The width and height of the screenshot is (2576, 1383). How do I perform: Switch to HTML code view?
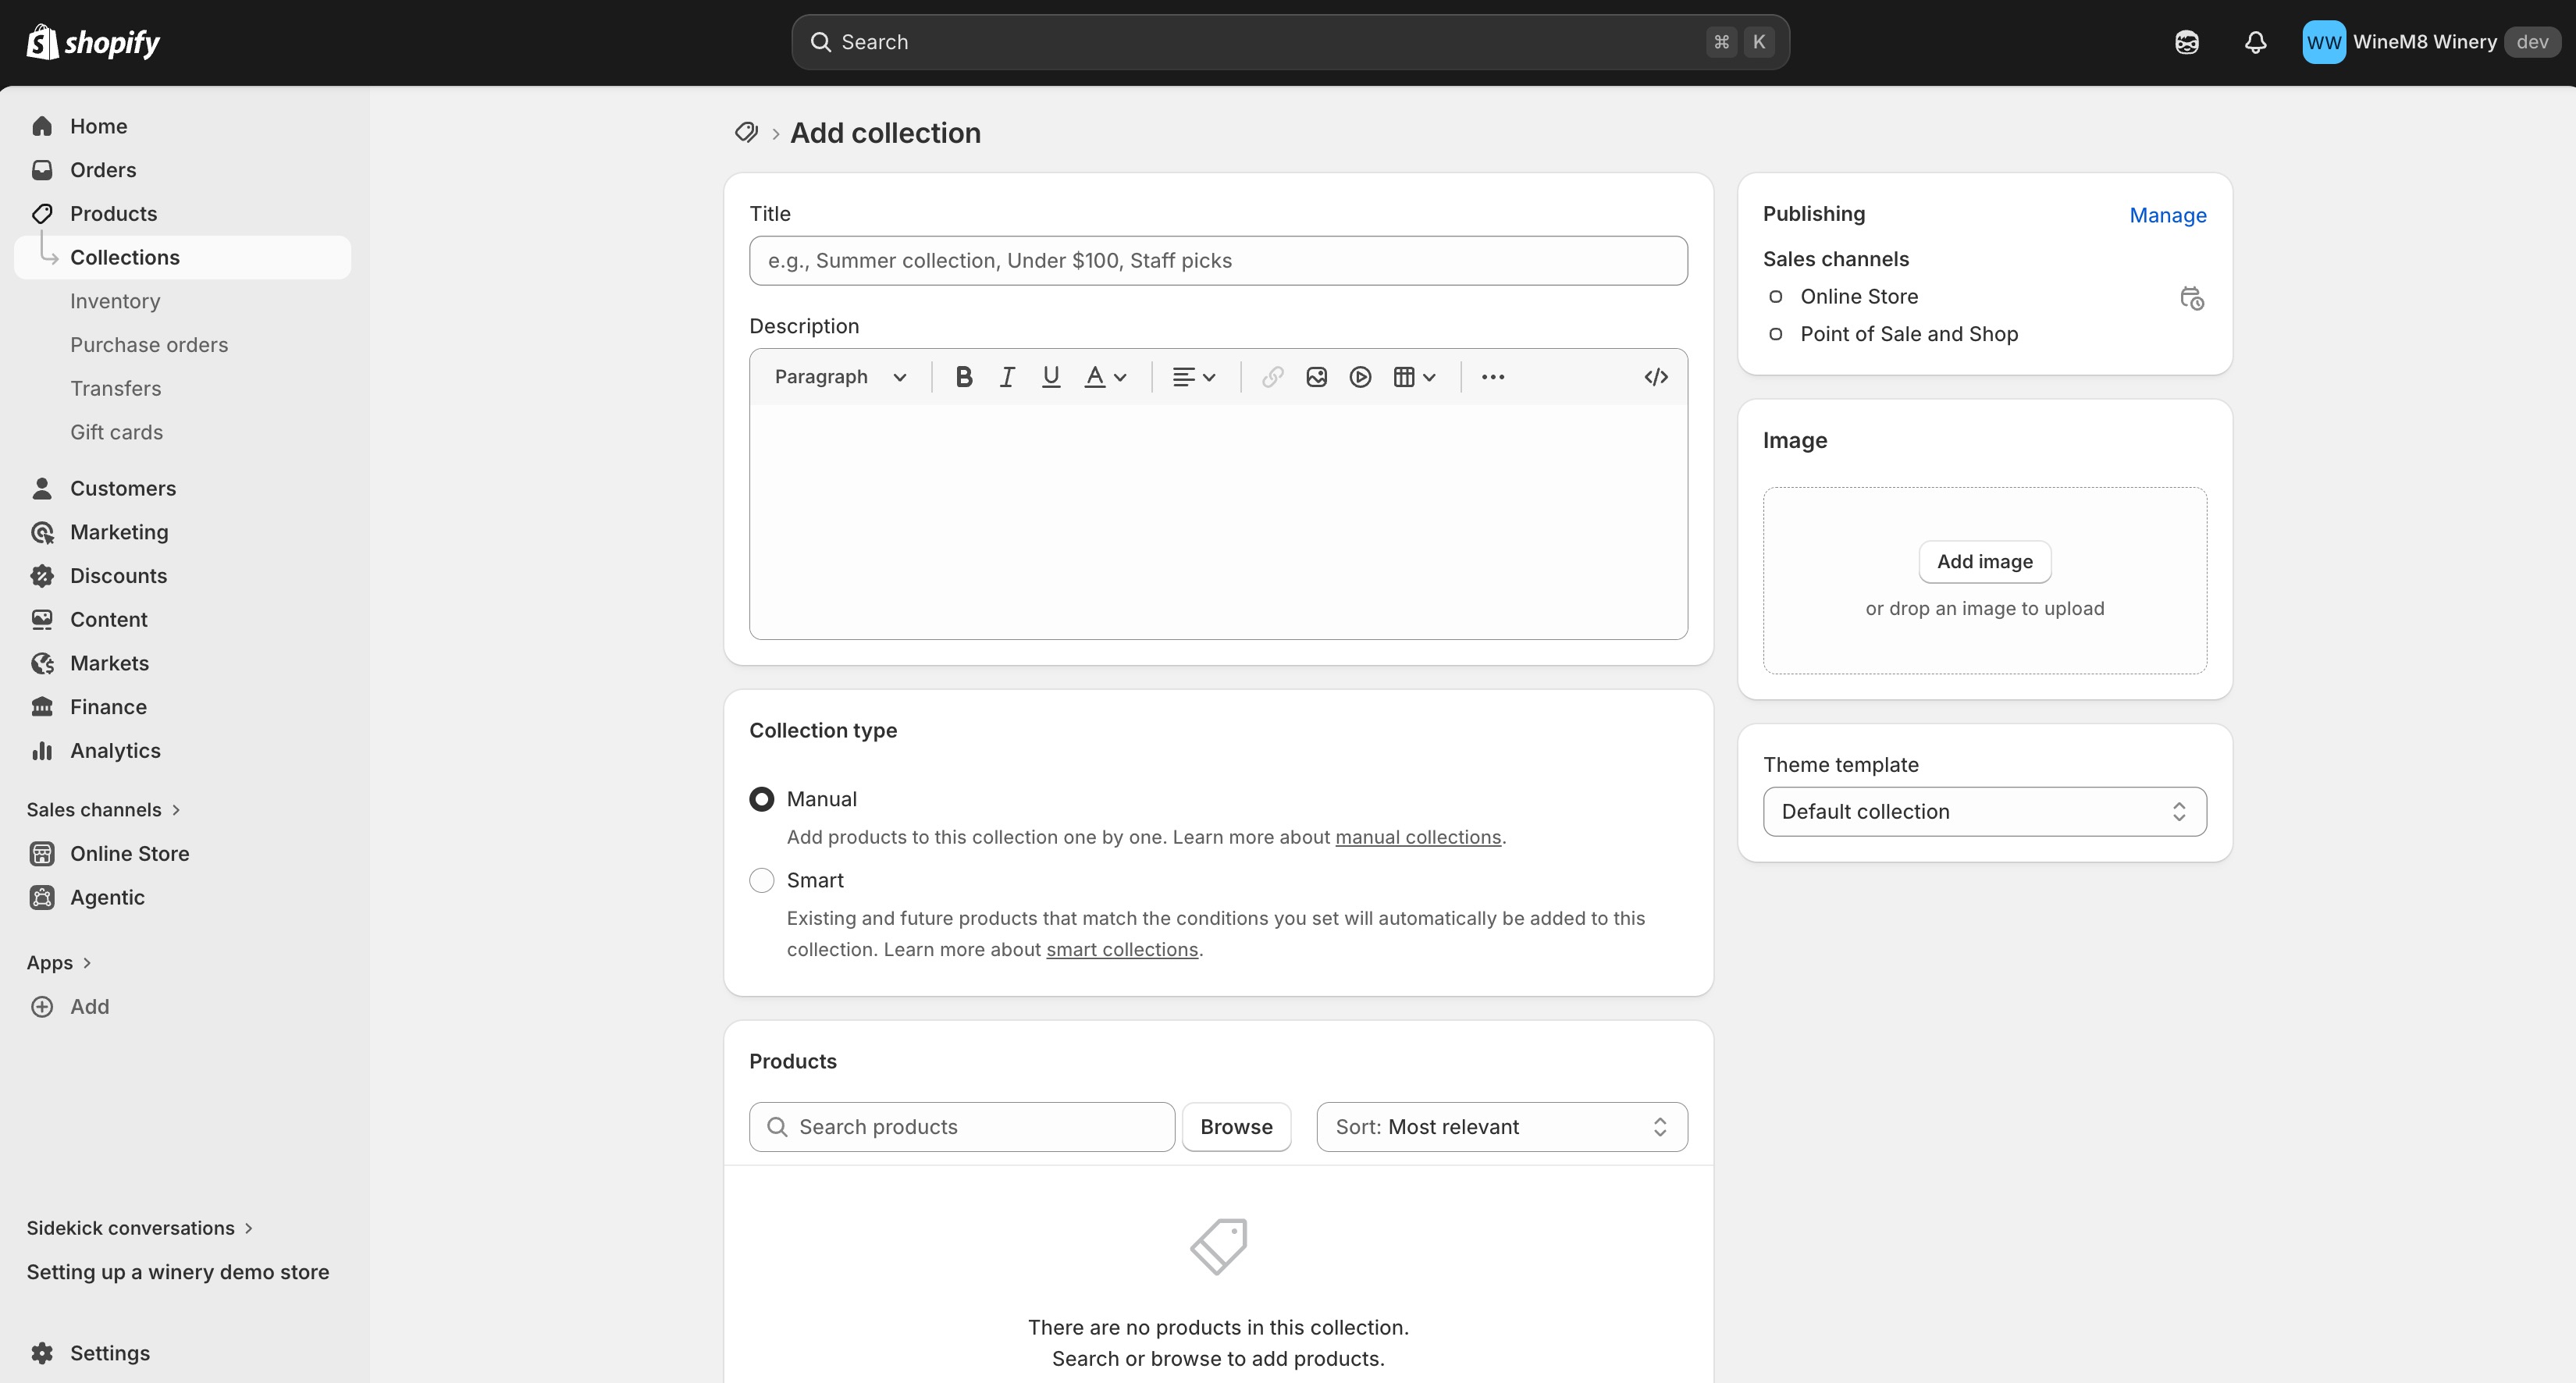point(1656,377)
